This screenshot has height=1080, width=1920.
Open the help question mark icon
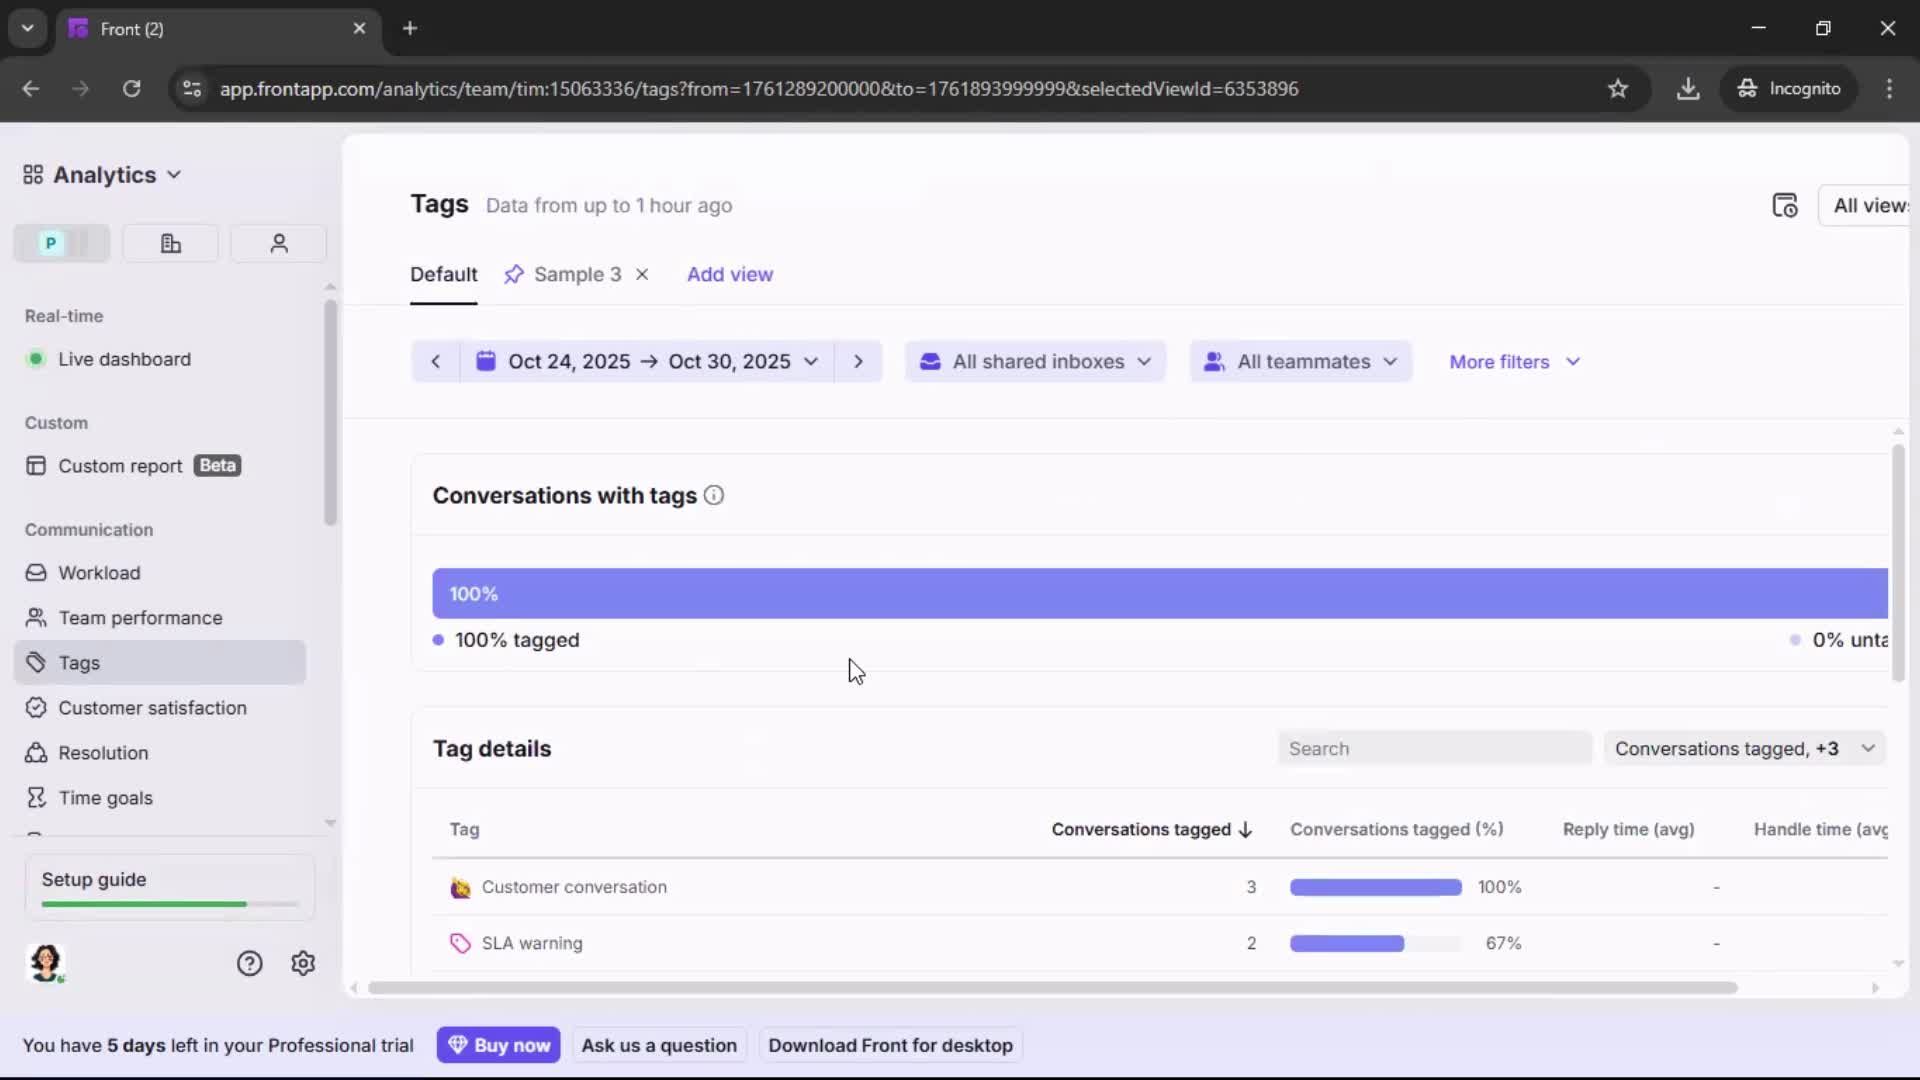[248, 963]
